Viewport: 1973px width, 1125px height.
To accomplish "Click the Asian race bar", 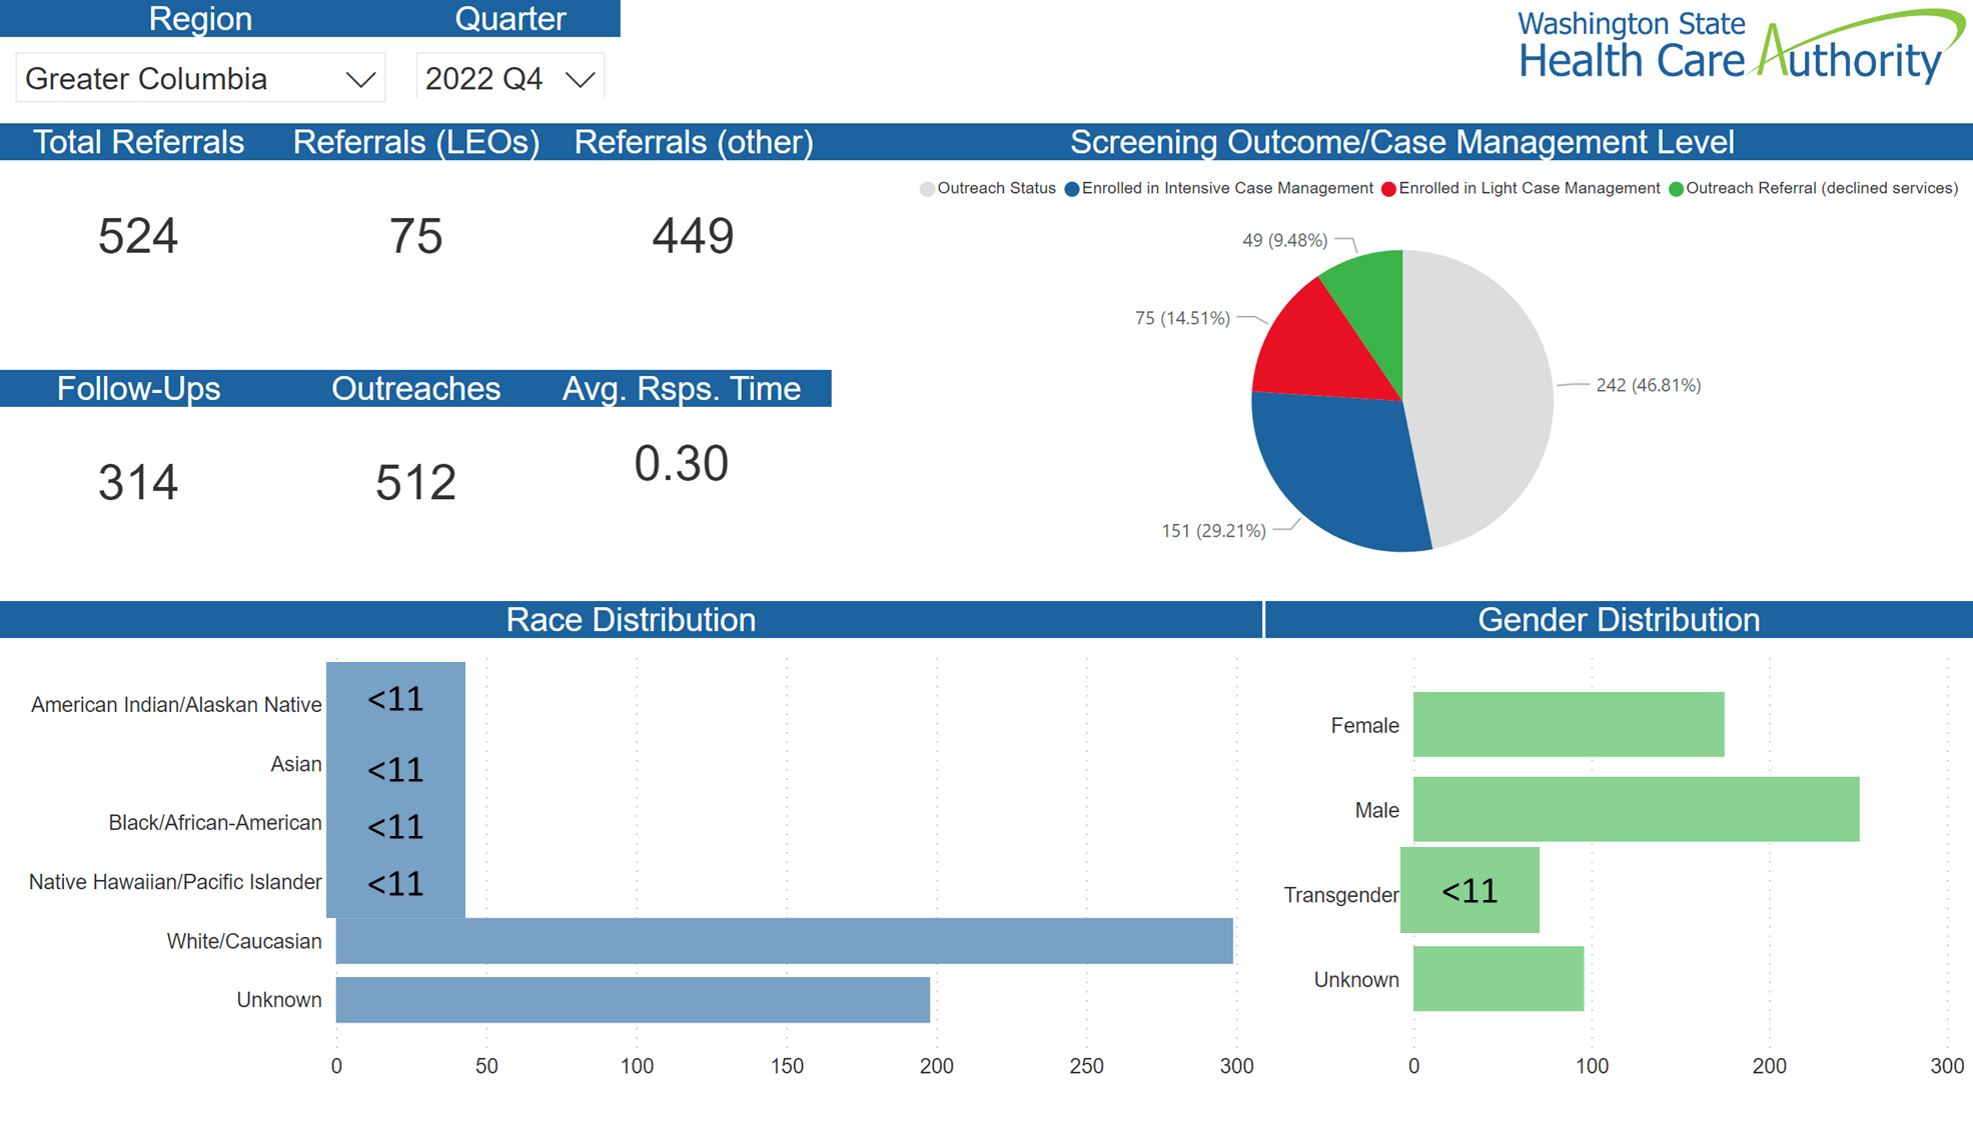I will click(396, 768).
